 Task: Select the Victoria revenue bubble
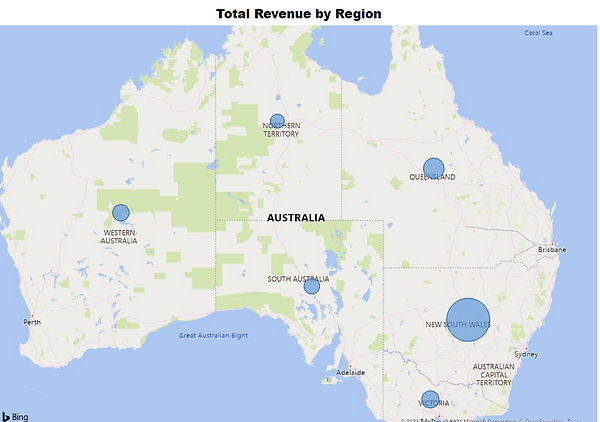pos(430,399)
